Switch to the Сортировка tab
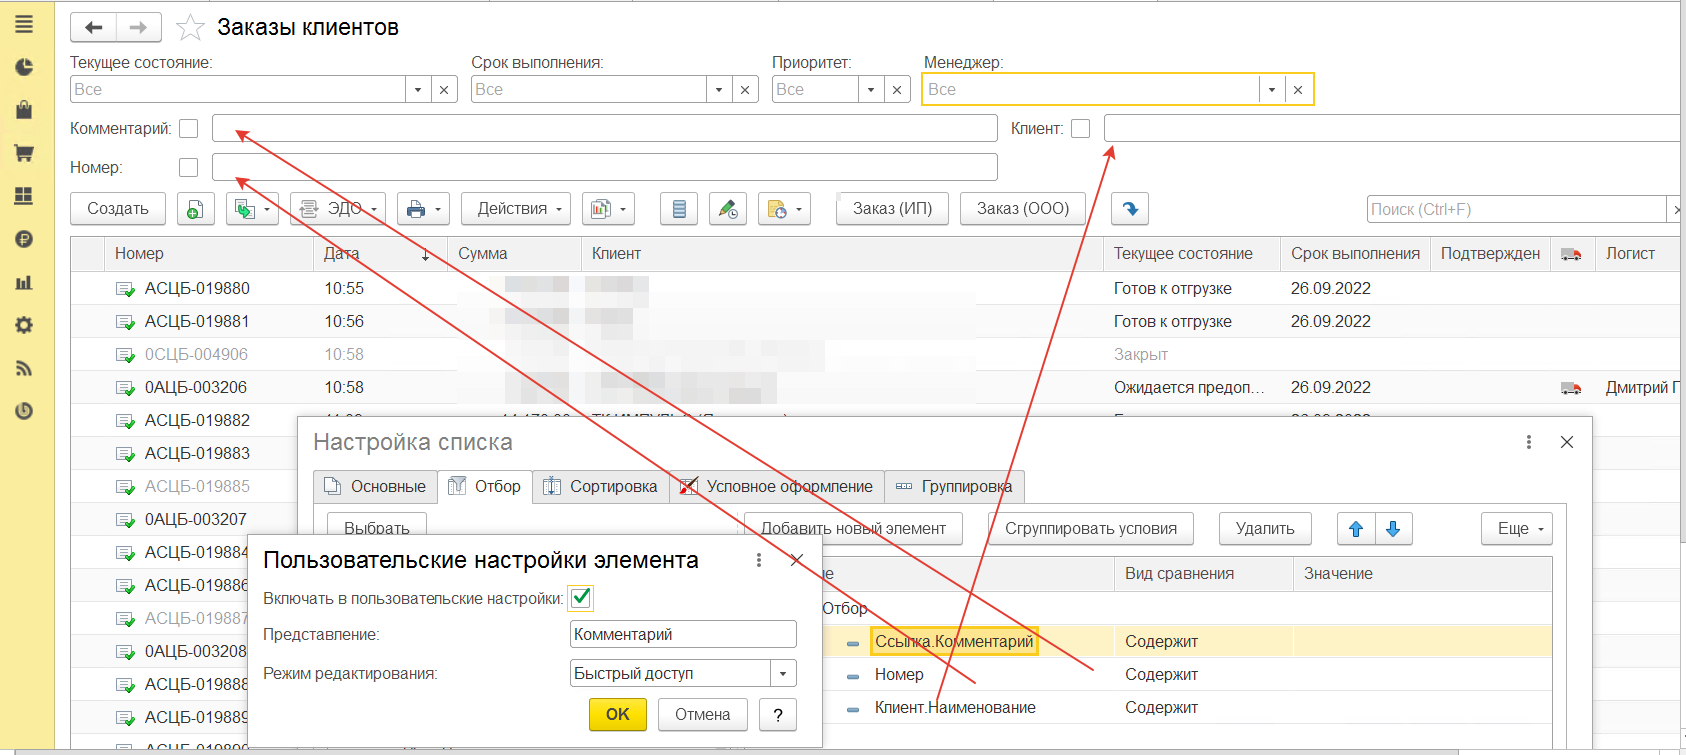The width and height of the screenshot is (1686, 755). pos(601,487)
